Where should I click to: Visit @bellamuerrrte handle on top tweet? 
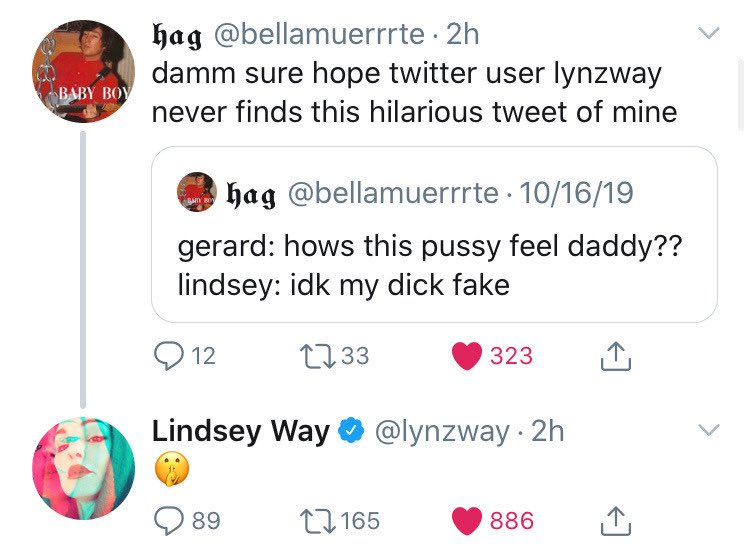click(x=316, y=34)
